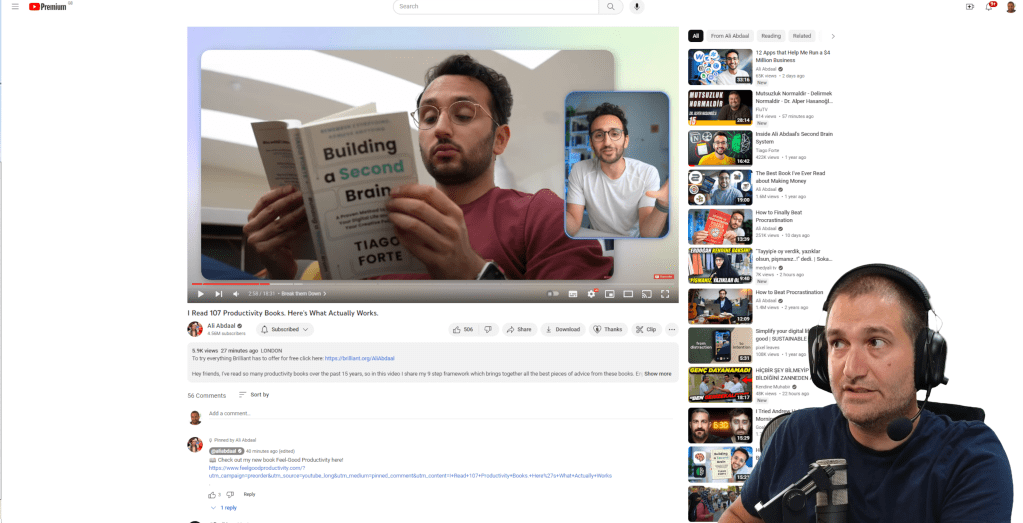
Task: Share the video
Action: click(519, 329)
